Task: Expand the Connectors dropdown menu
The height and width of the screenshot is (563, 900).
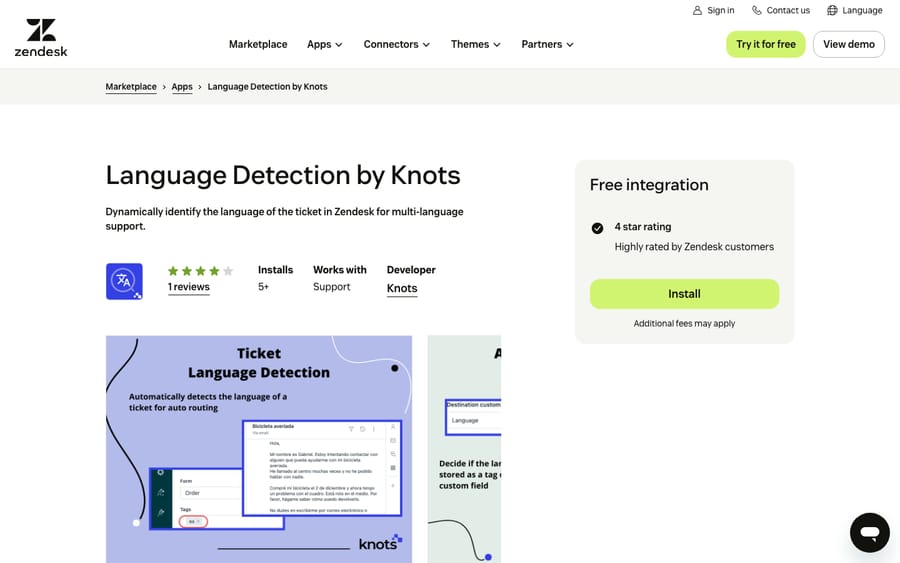Action: 396,44
